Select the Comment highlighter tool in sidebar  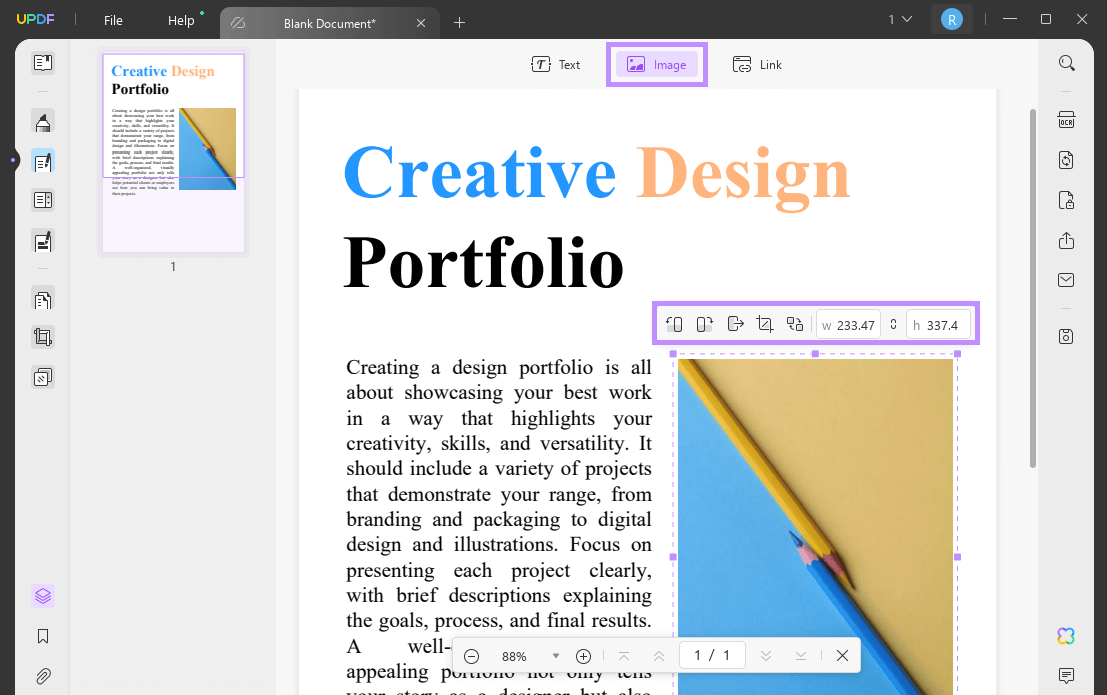43,121
